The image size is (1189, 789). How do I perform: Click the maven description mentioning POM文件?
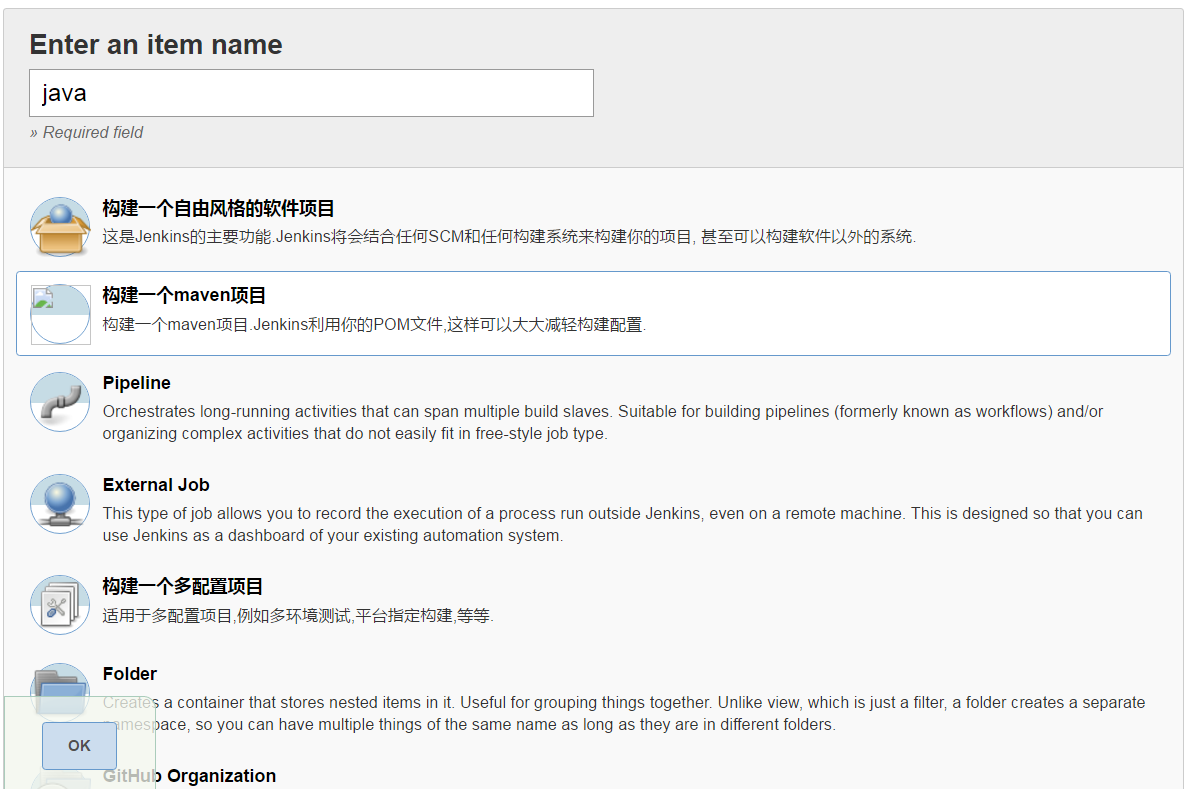tap(374, 325)
